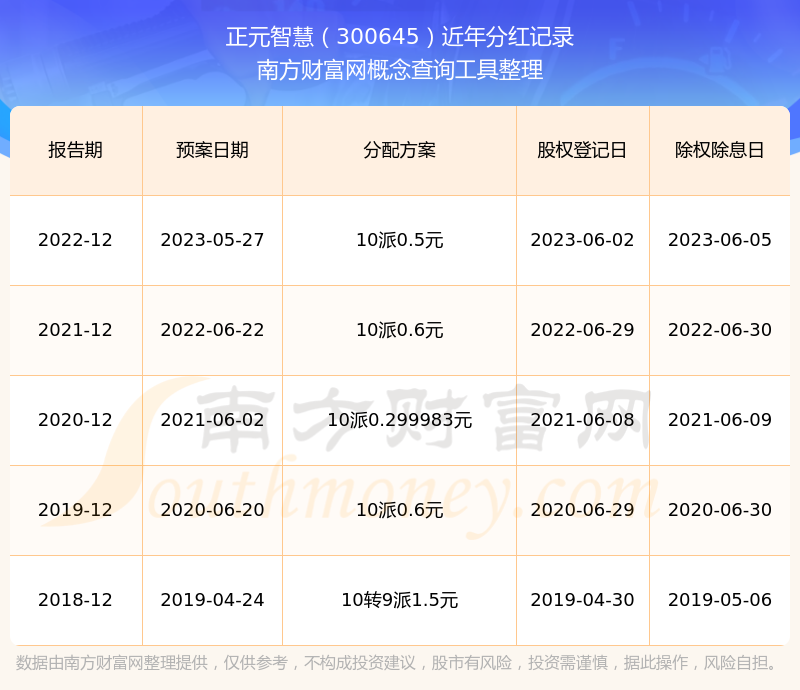Select record date 2019-04-30
This screenshot has height=690, width=800.
pos(582,600)
